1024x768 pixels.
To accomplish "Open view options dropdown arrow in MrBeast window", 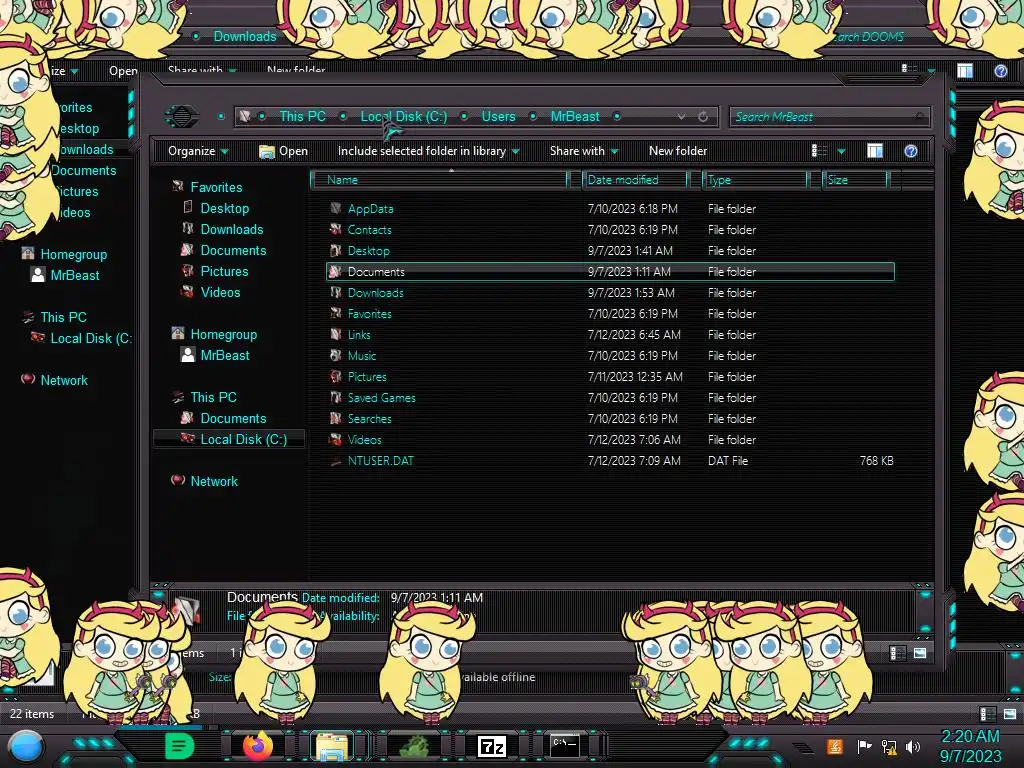I will tap(841, 152).
